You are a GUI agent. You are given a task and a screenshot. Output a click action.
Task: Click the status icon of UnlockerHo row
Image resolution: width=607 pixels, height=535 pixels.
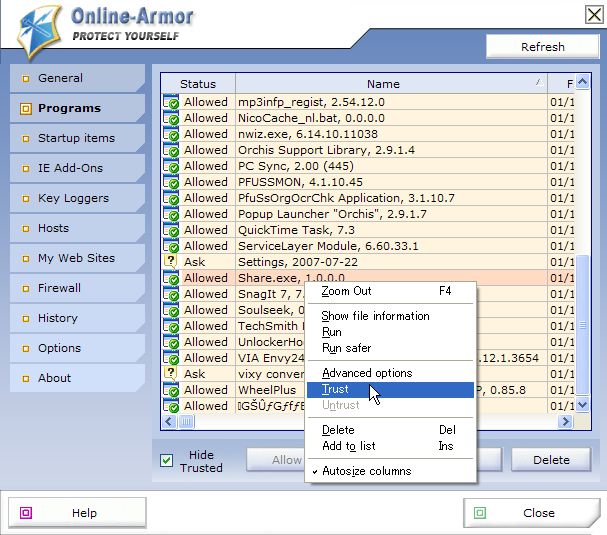(171, 342)
